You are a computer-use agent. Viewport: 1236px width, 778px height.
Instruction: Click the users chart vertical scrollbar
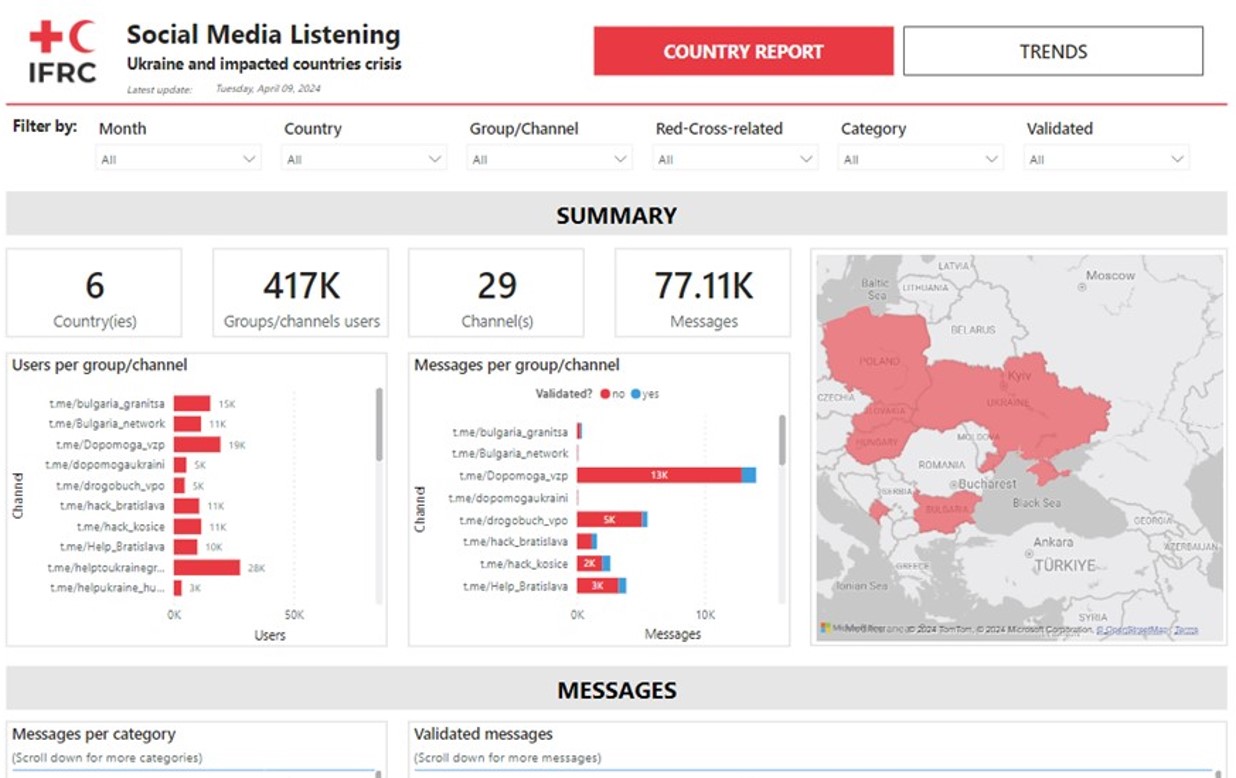tap(379, 425)
